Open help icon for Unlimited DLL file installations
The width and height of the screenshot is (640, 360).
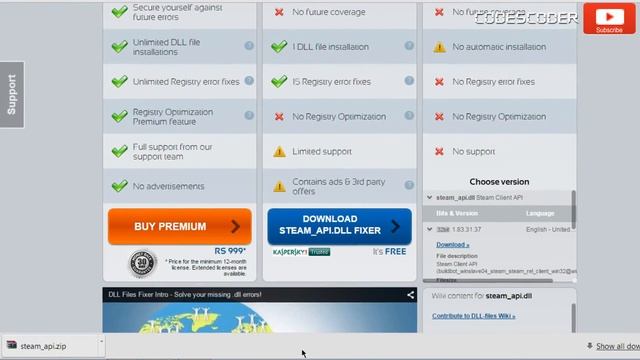249,46
